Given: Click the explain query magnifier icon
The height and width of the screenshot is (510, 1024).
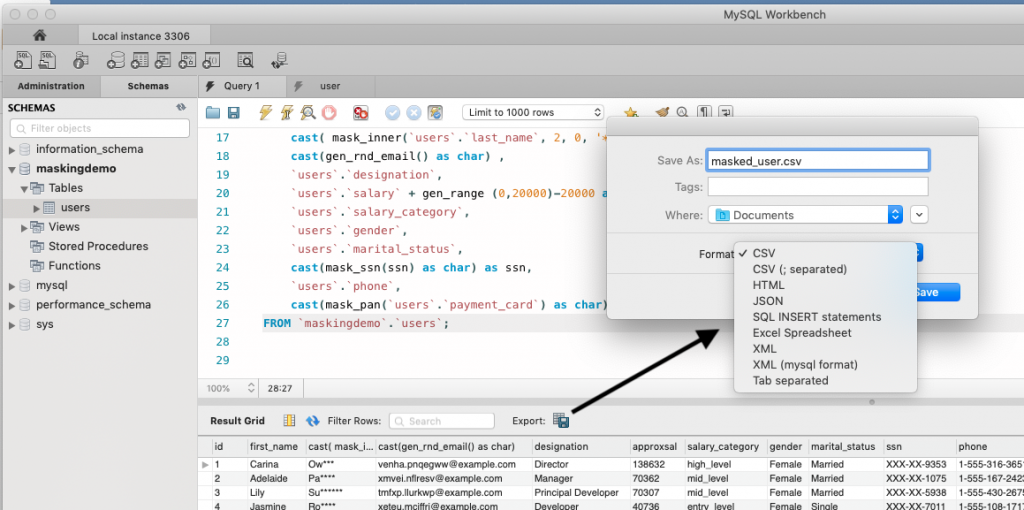Looking at the screenshot, I should pos(308,113).
